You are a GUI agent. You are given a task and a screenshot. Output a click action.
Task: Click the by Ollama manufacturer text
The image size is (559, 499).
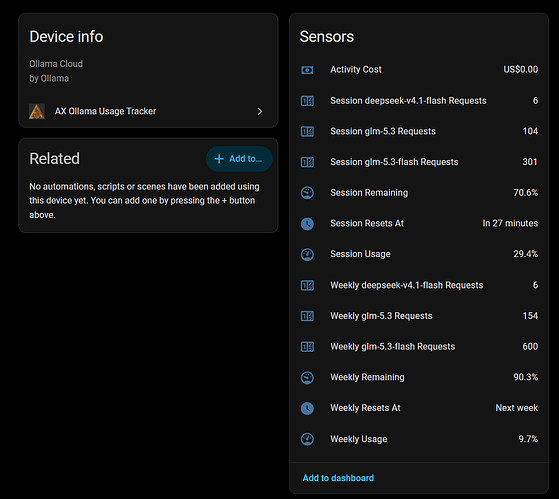[49, 78]
